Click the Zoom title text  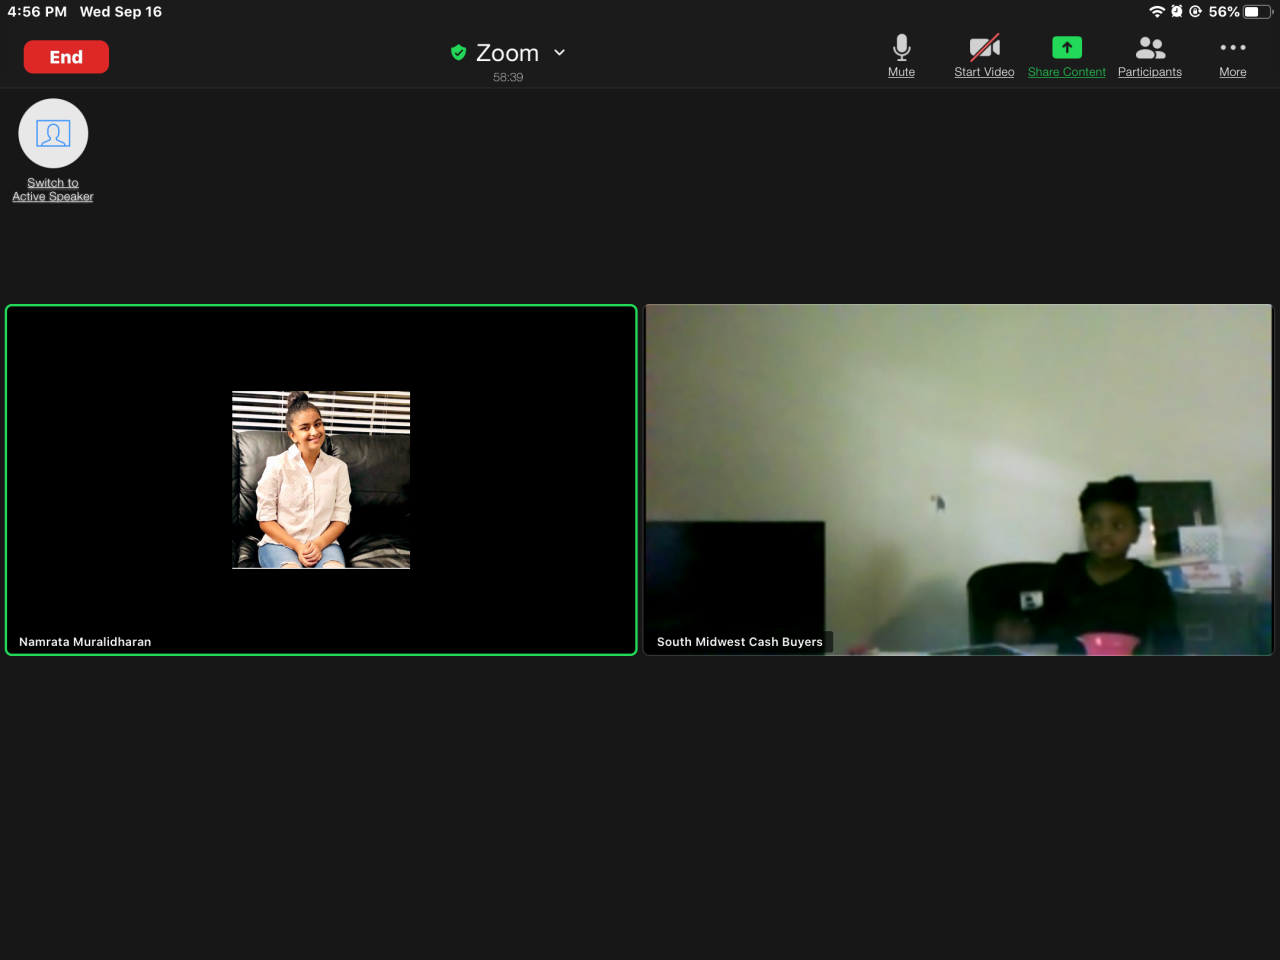tap(507, 53)
